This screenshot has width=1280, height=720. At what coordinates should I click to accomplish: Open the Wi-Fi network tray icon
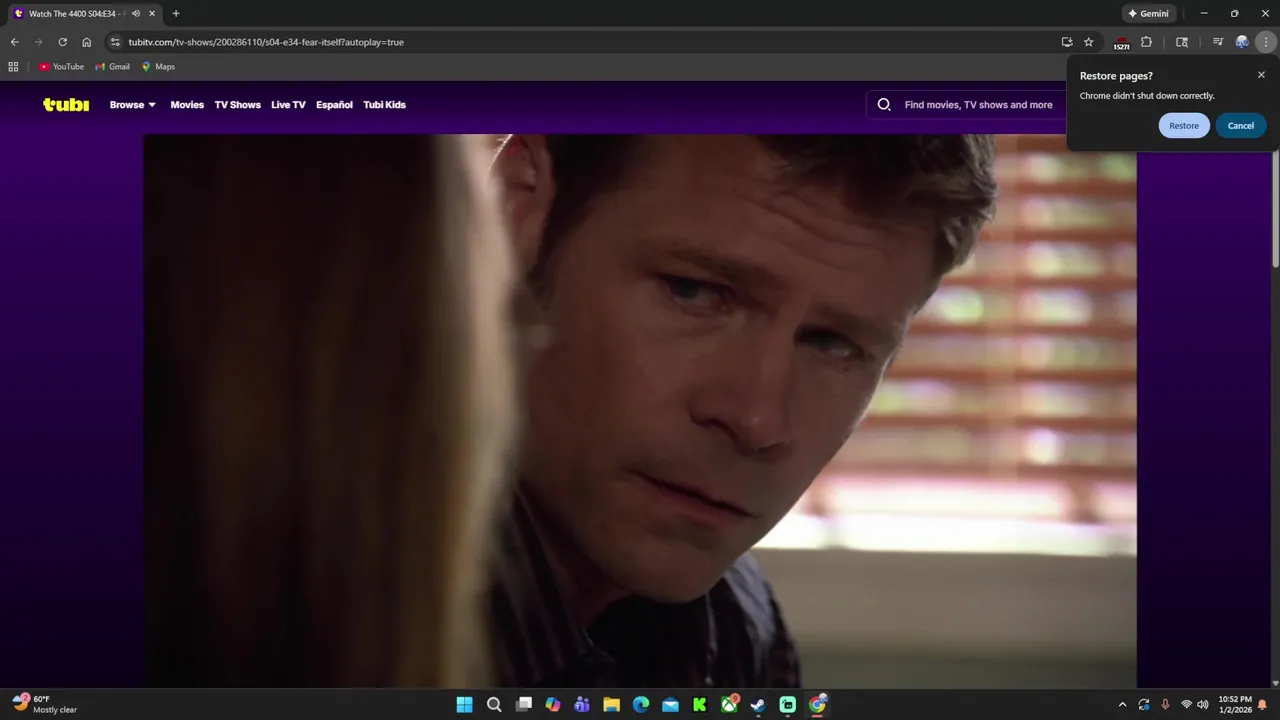pyautogui.click(x=1187, y=705)
